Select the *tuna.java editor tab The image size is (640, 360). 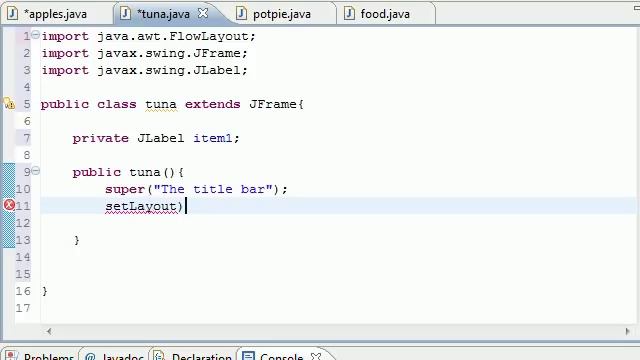pos(163,14)
